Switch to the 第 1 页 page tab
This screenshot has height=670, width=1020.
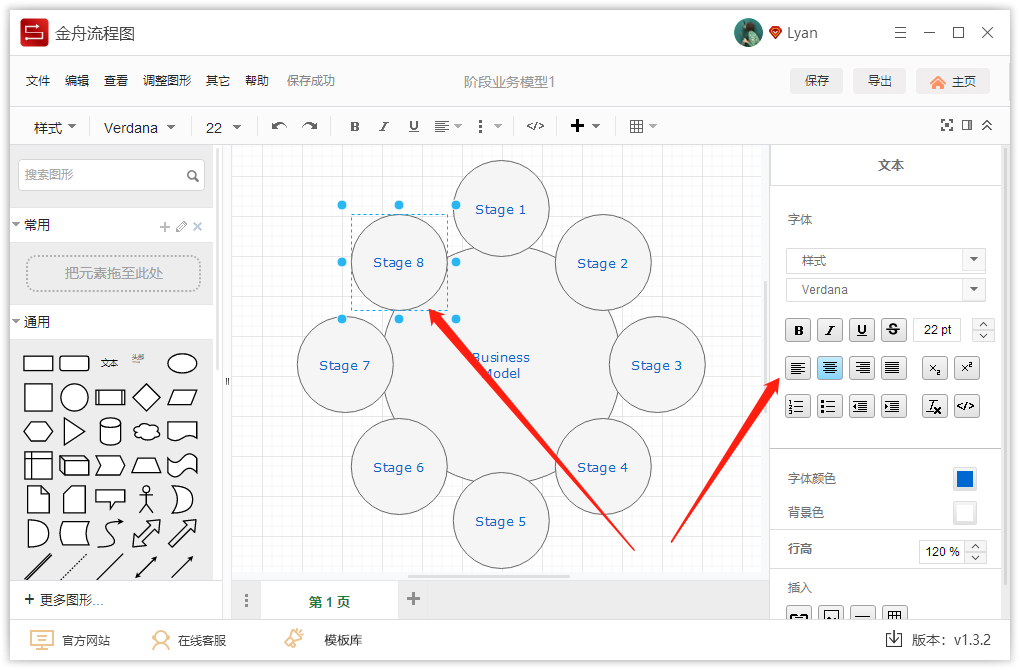pos(329,600)
